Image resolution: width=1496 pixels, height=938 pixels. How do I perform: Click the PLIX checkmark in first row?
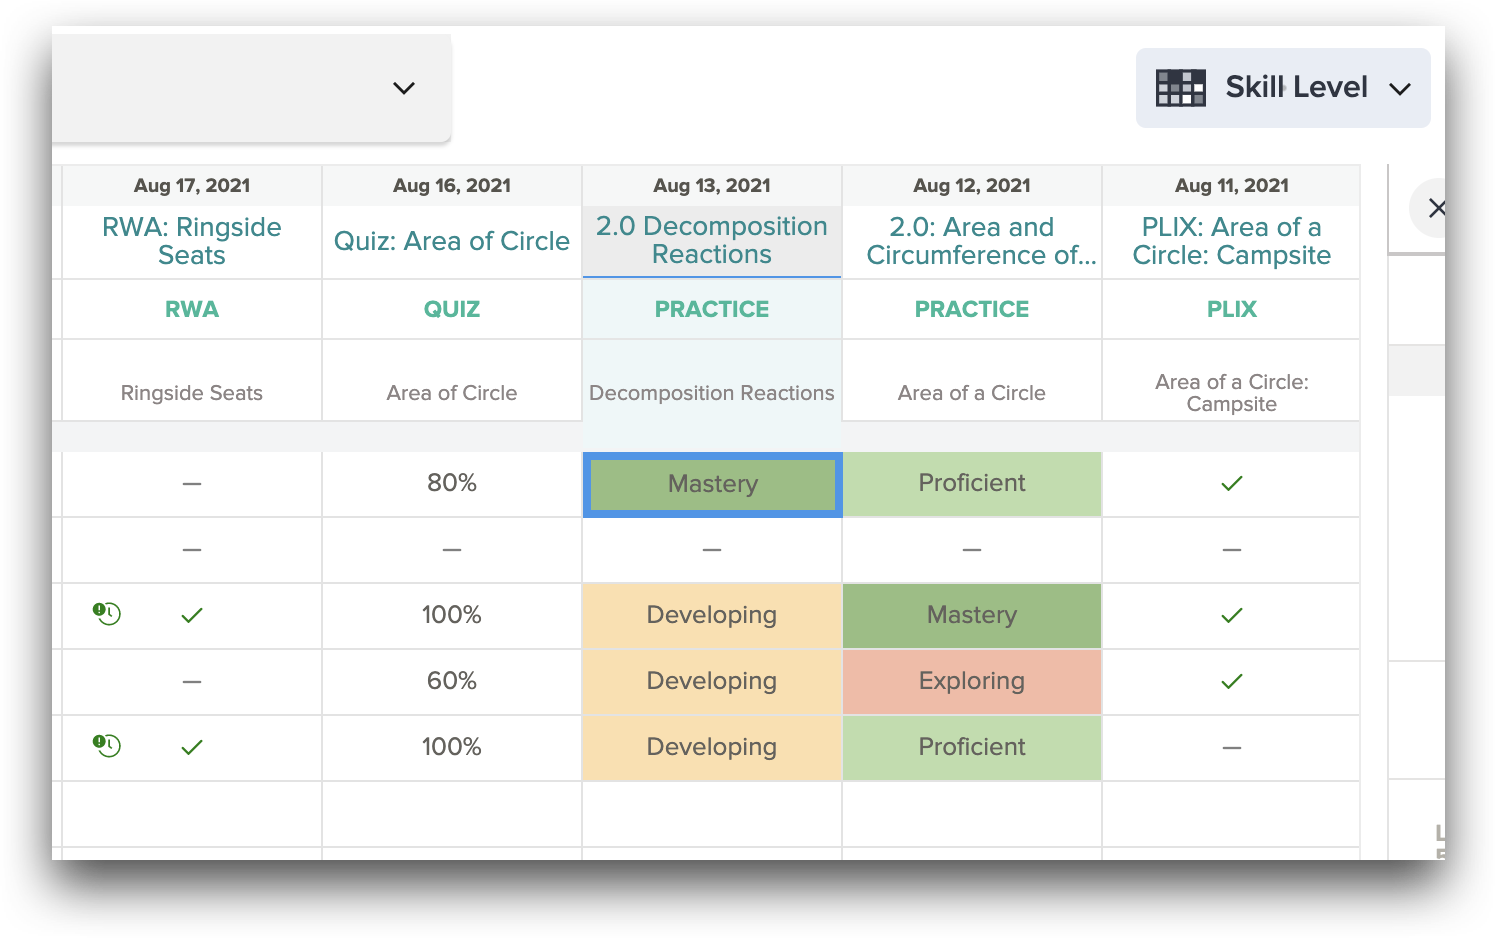[1232, 483]
